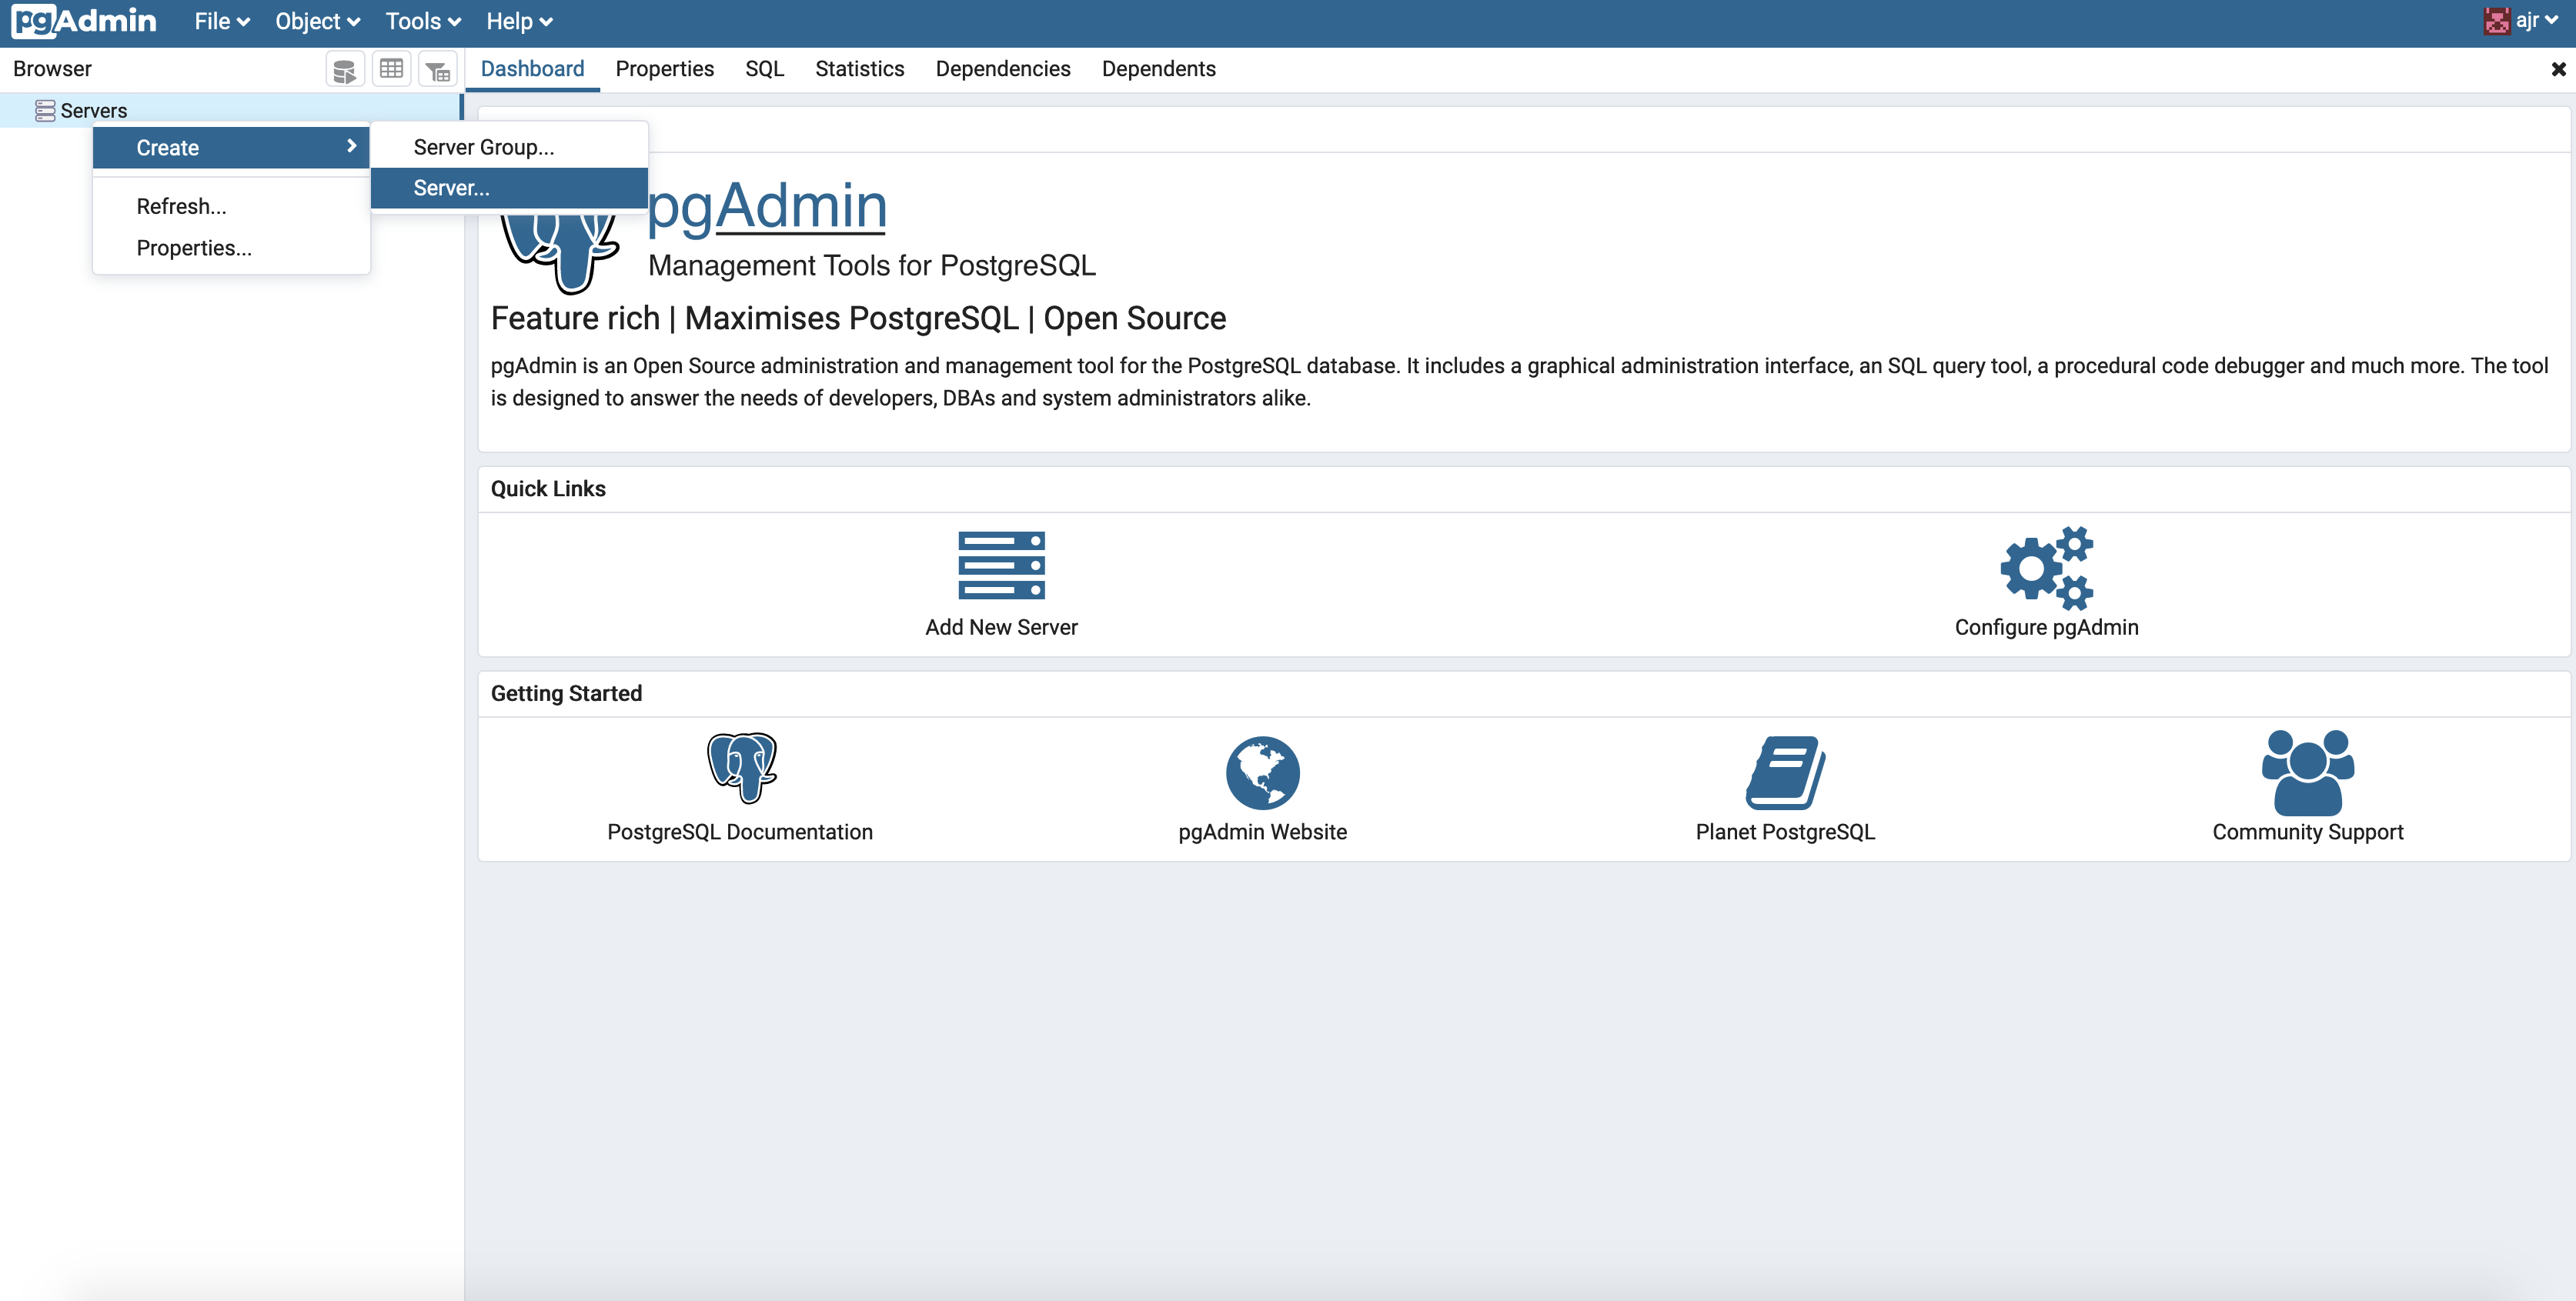Image resolution: width=2576 pixels, height=1301 pixels.
Task: Expand the Create submenu
Action: point(231,147)
